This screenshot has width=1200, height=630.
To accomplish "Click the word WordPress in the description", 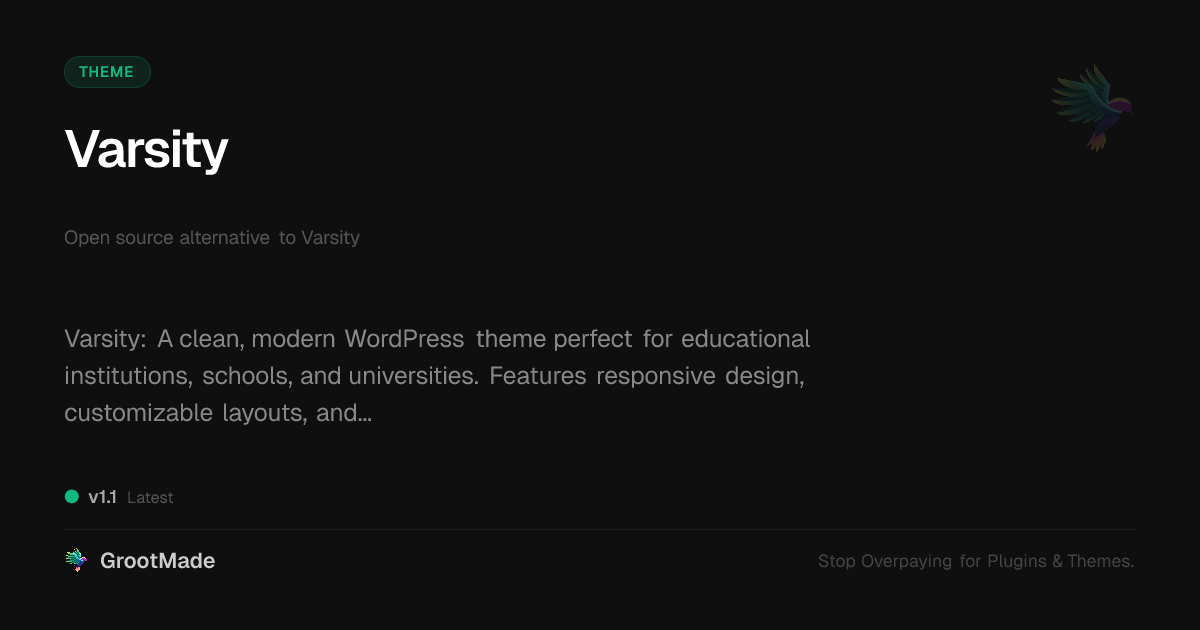I will click(x=404, y=339).
